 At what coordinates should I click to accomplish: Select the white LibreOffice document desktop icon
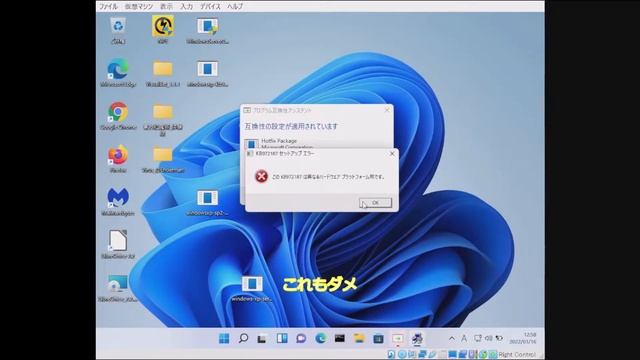point(118,244)
